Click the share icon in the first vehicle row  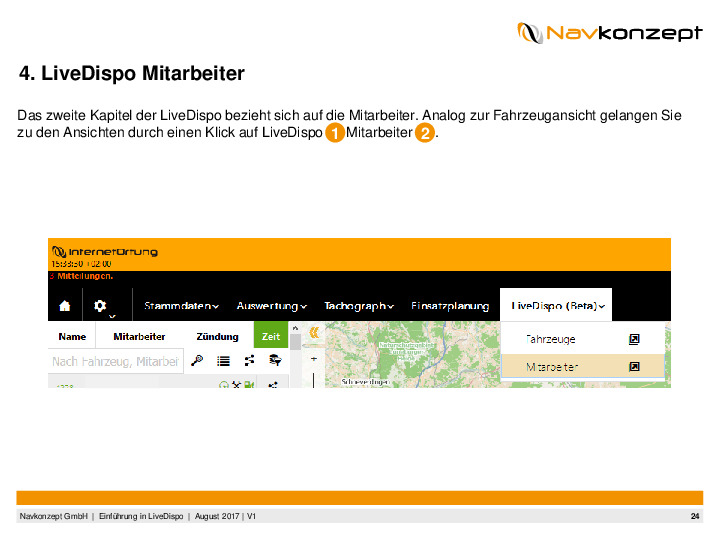coord(273,385)
